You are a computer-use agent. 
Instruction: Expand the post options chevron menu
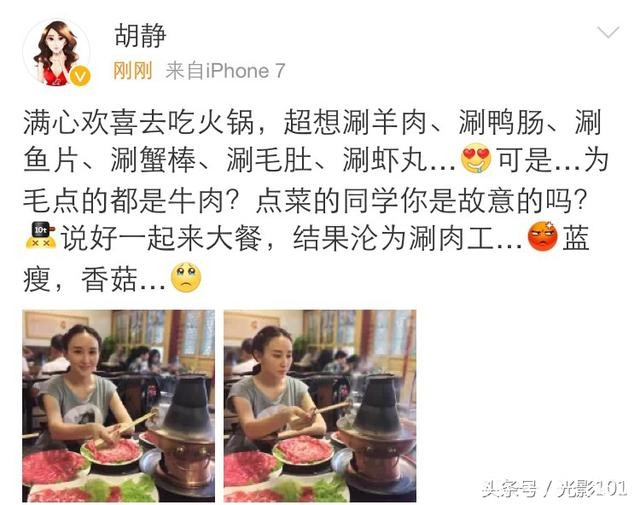click(x=608, y=32)
